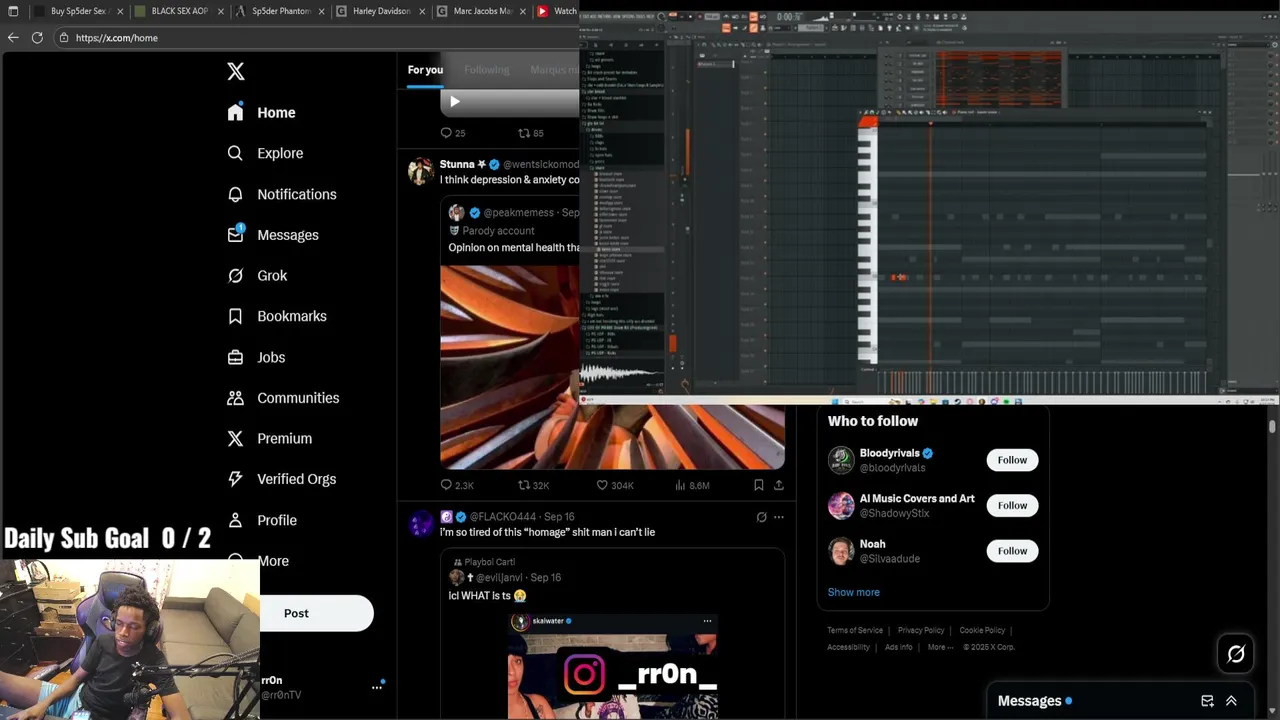This screenshot has width=1280, height=720.
Task: Click Show more under Who to follow
Action: [x=853, y=592]
